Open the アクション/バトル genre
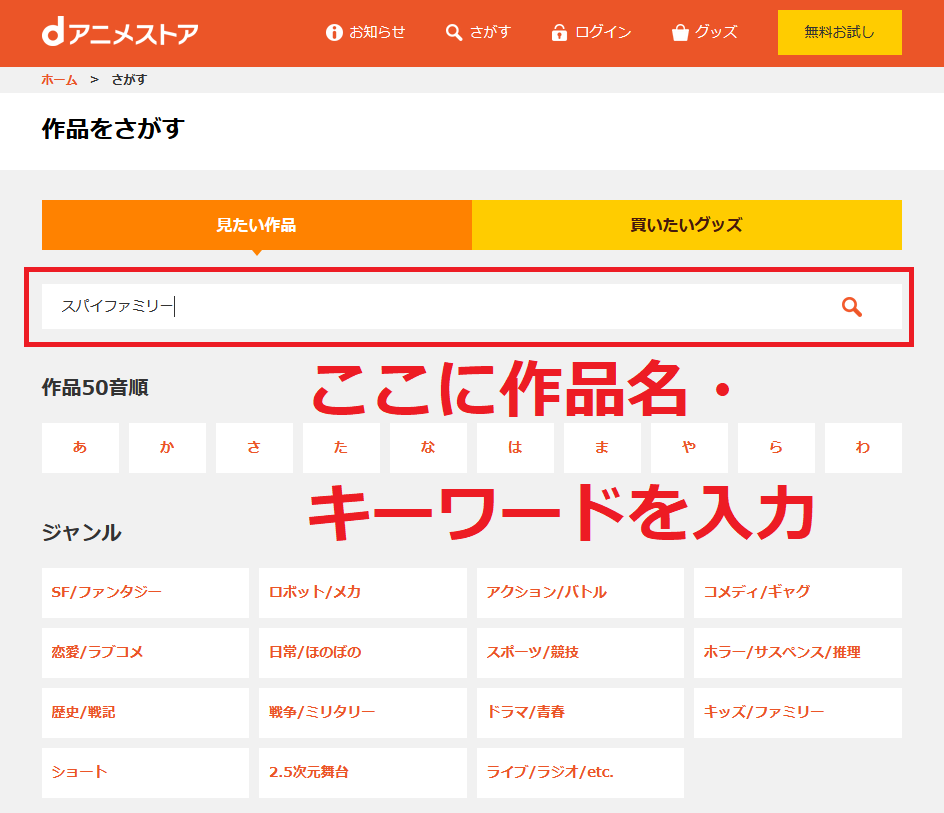Screen dimensions: 944x813 [x=580, y=593]
